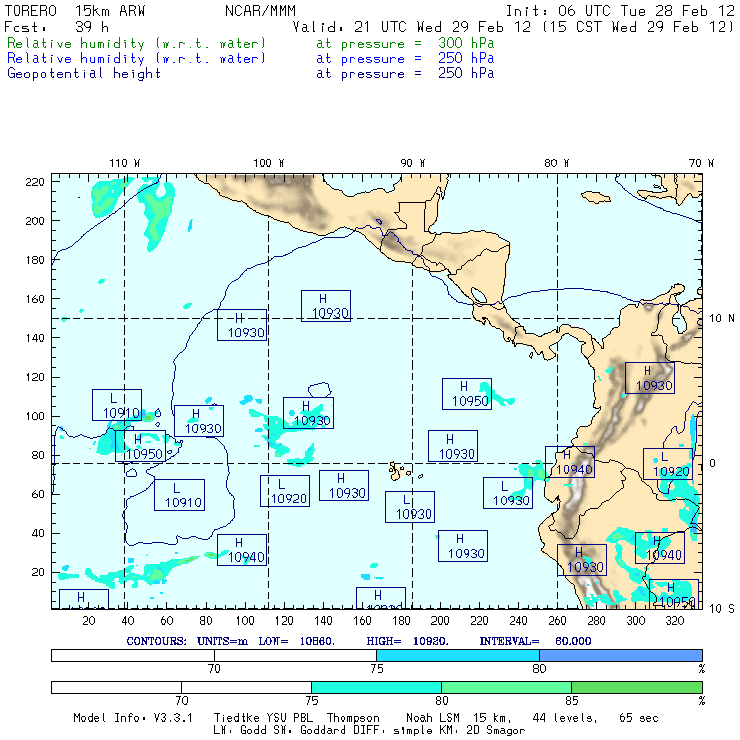740x740 pixels.
Task: Click the 'Thompson' microphysics text
Action: (353, 718)
